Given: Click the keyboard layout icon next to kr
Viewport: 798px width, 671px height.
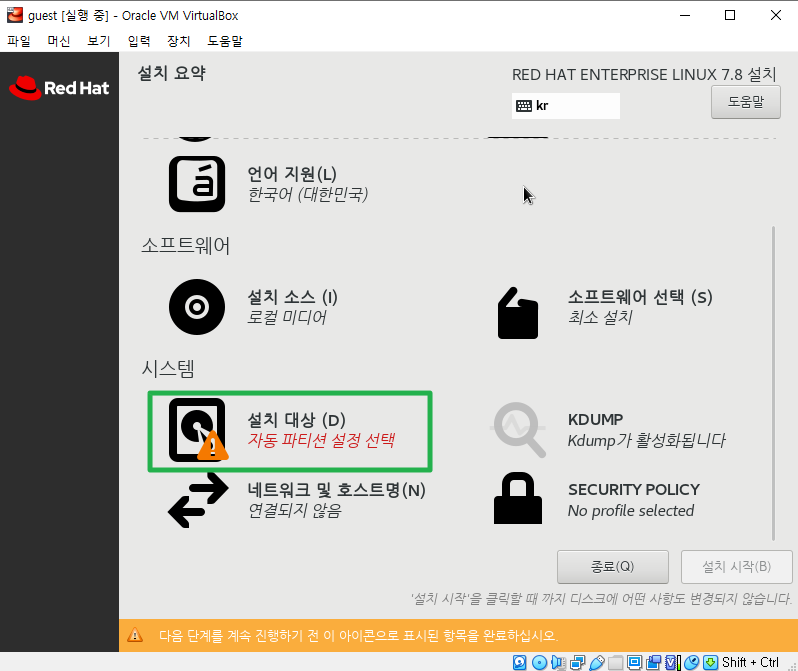Looking at the screenshot, I should 524,106.
